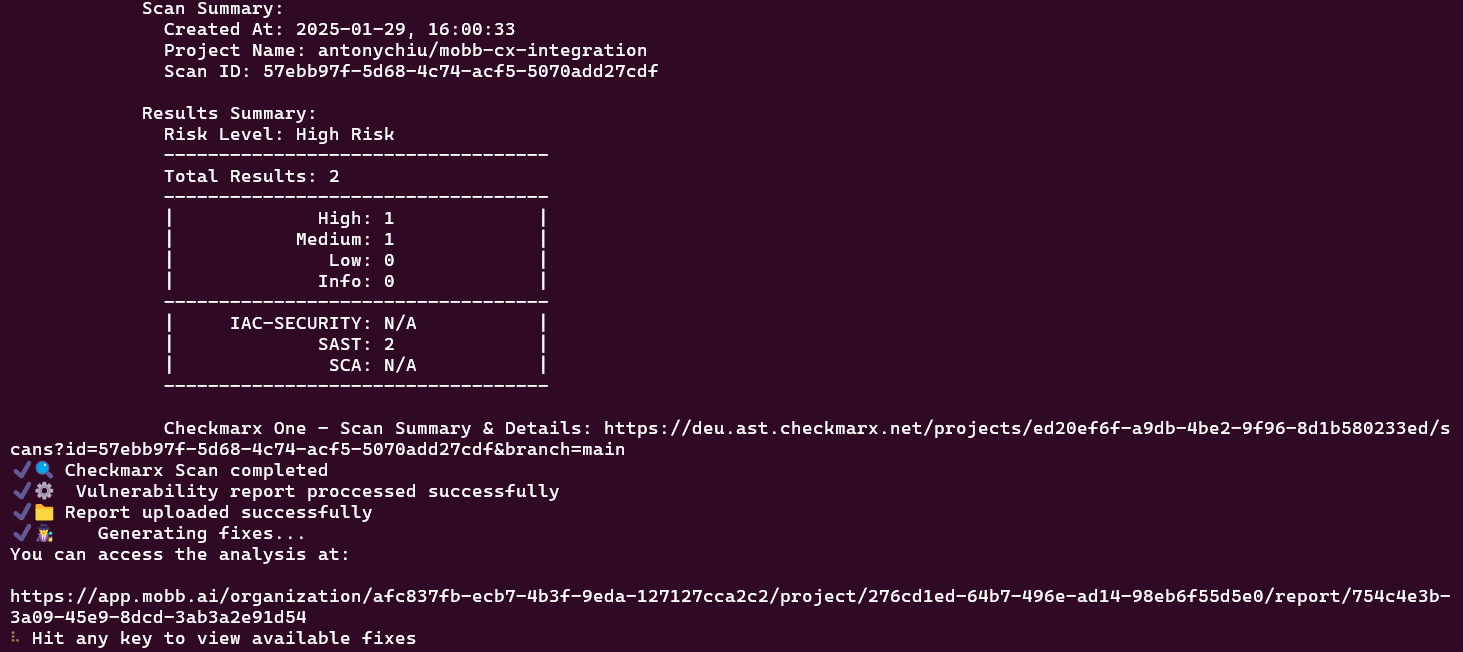This screenshot has height=652, width=1463.
Task: Click the magnifying glass icon beside Checkmarx Scan
Action: click(x=44, y=470)
